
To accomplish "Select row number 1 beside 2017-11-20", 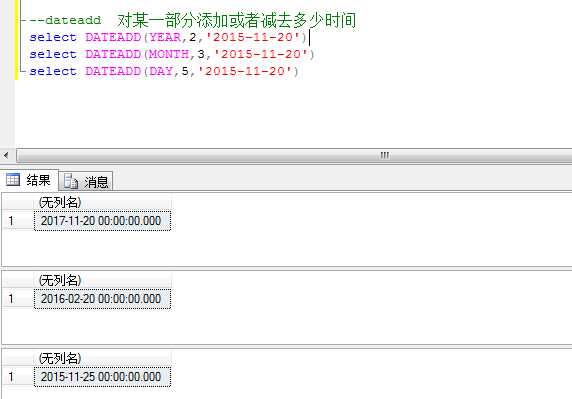I will [17, 221].
